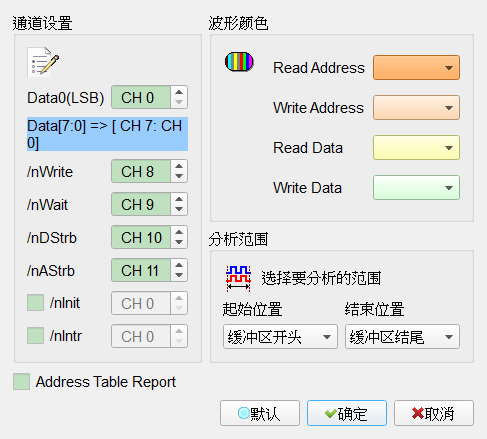Click the 分析范围 heading
The width and height of the screenshot is (487, 439).
[238, 239]
